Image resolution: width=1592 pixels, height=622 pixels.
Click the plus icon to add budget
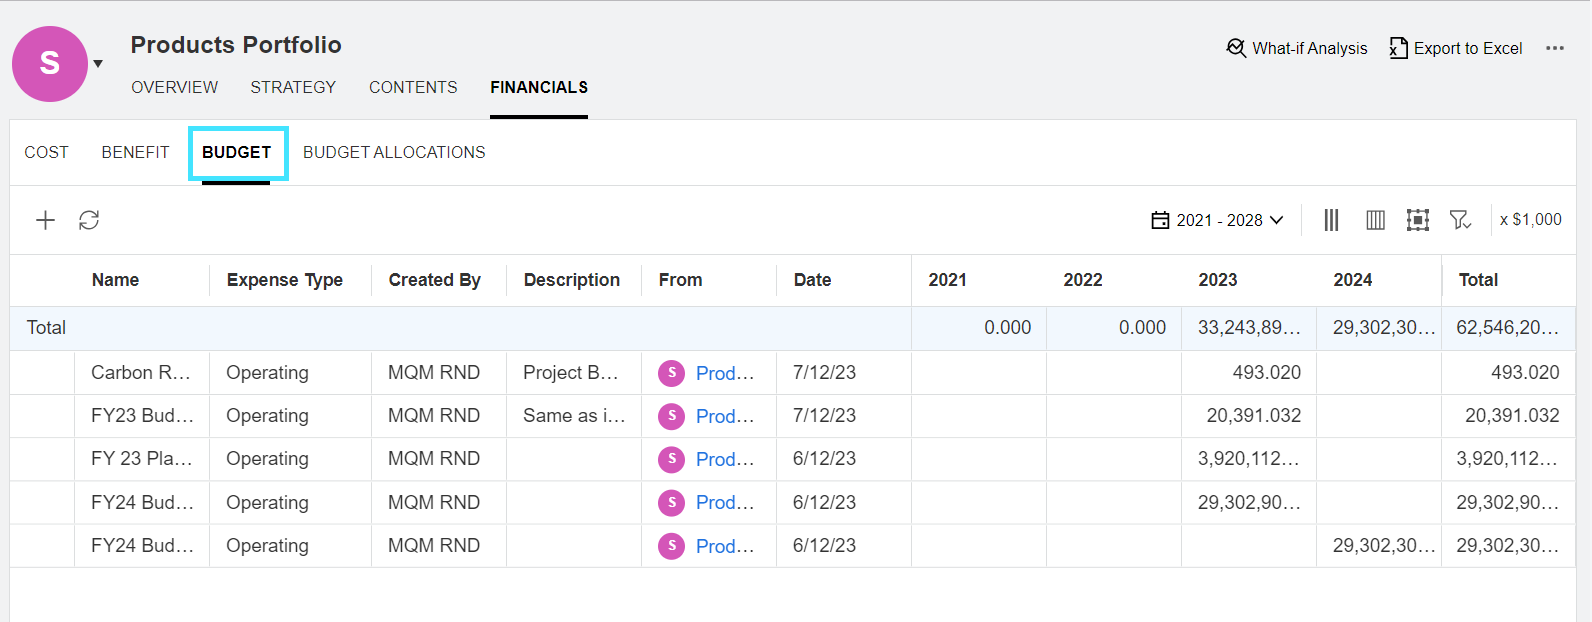tap(45, 220)
